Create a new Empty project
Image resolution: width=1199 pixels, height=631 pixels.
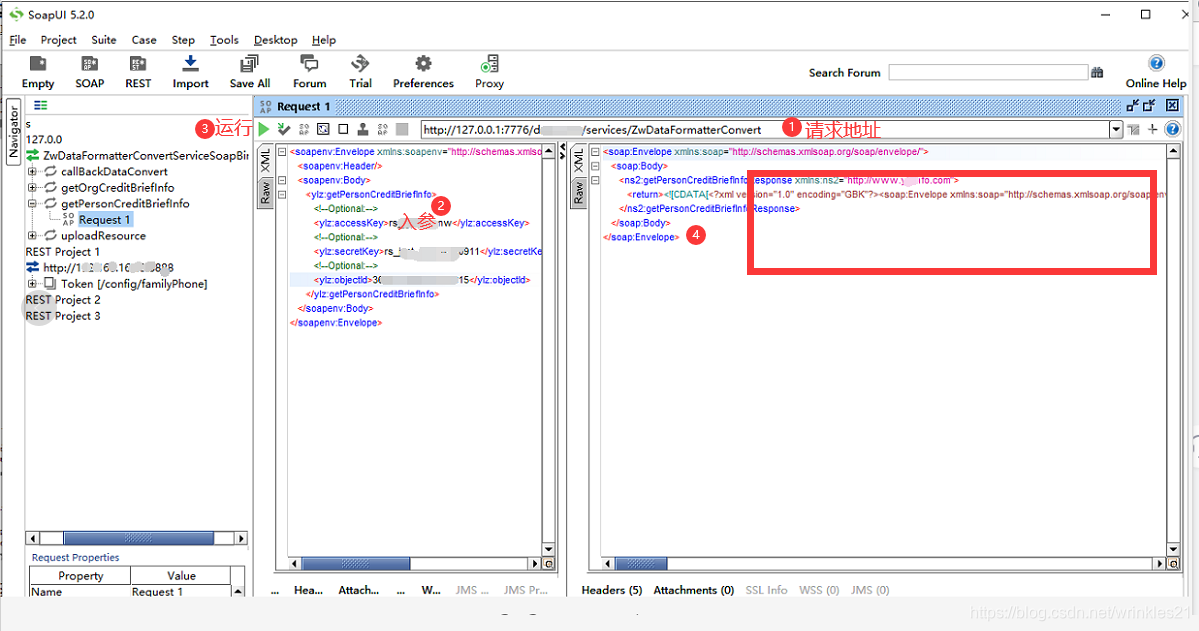(x=37, y=70)
